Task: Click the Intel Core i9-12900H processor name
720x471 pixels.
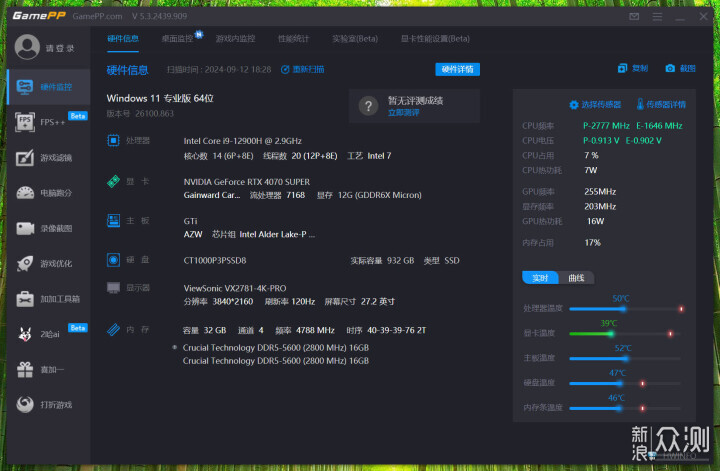Action: tap(242, 141)
